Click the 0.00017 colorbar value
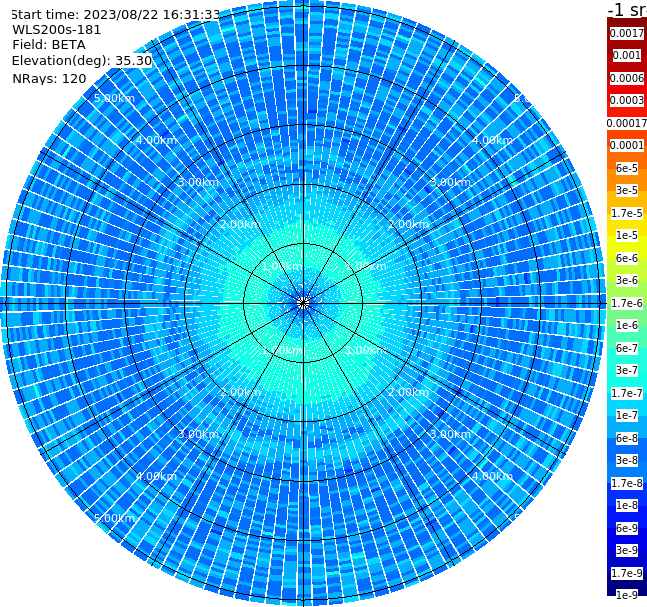 (627, 123)
